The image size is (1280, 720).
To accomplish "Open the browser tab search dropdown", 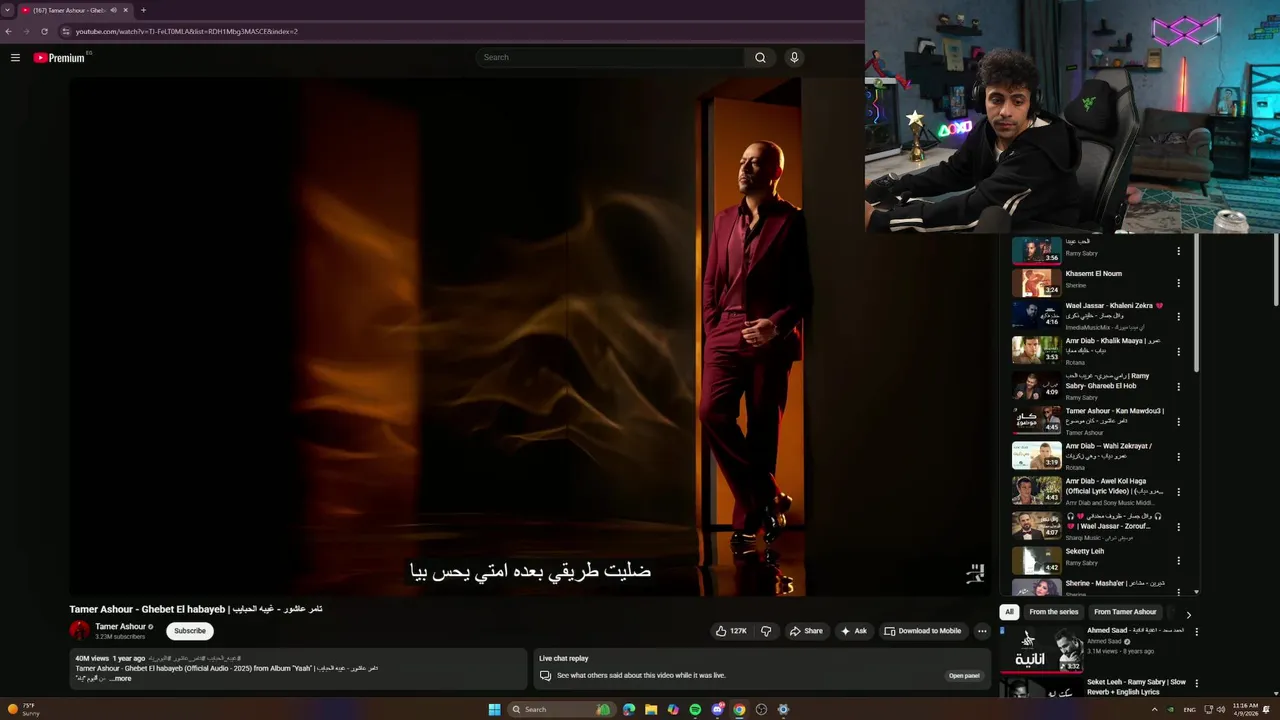I will 8,10.
